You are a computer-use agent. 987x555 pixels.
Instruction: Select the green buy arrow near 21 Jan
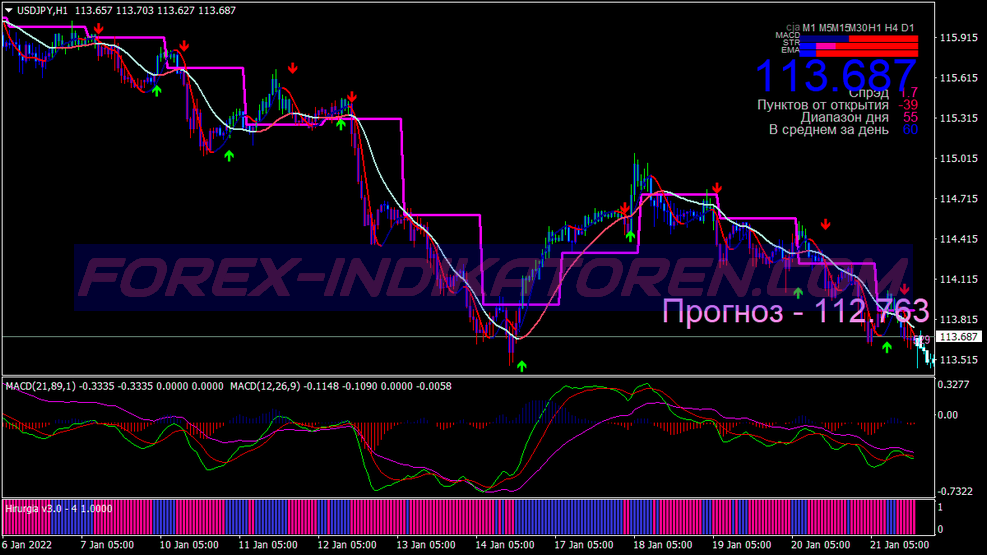click(x=887, y=347)
